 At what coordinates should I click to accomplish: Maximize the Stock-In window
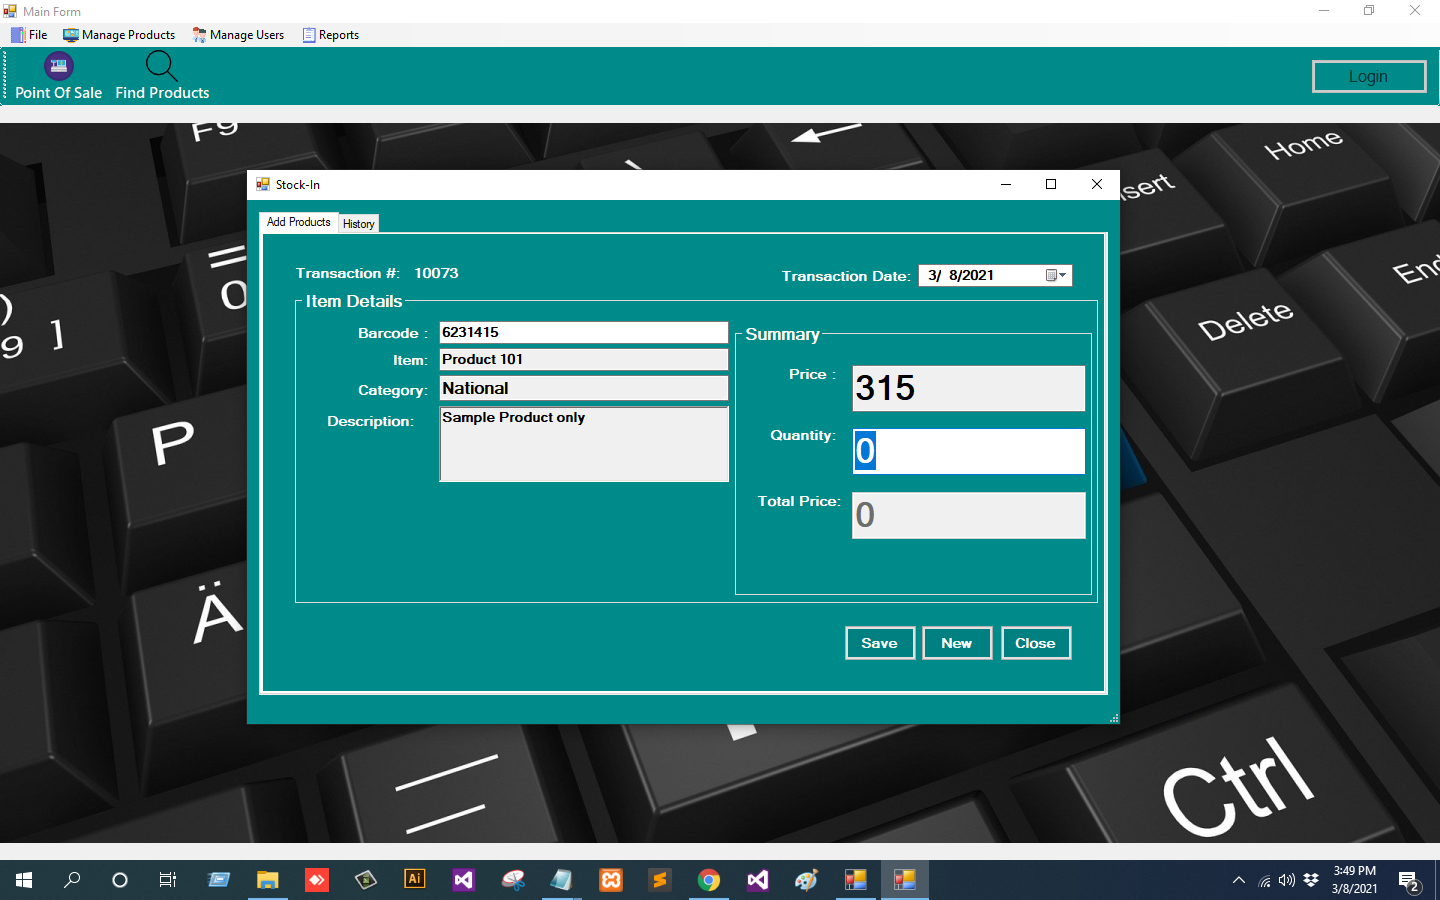1051,184
